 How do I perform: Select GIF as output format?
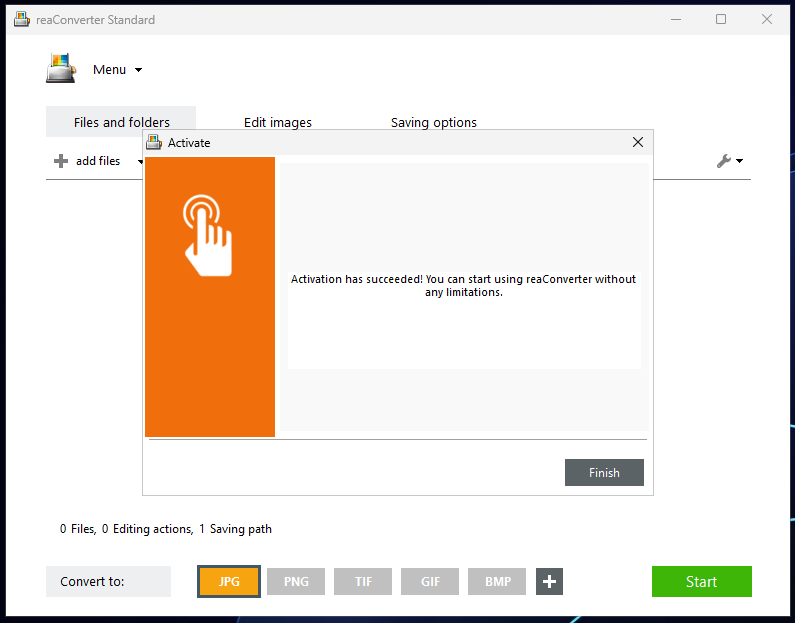(x=430, y=581)
